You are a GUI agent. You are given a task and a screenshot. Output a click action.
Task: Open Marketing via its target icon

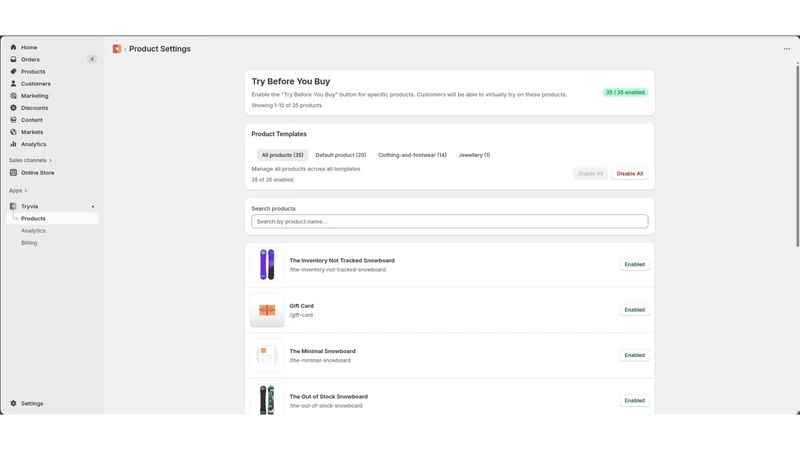click(x=13, y=95)
